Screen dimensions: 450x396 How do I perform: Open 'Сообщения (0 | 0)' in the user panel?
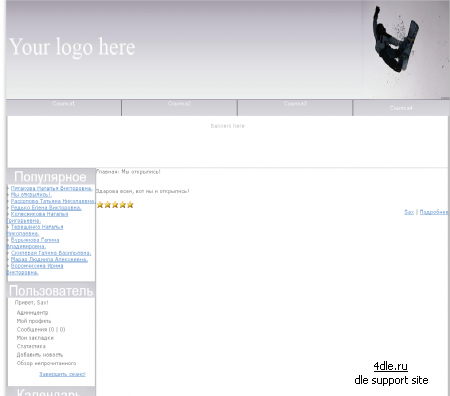41,329
